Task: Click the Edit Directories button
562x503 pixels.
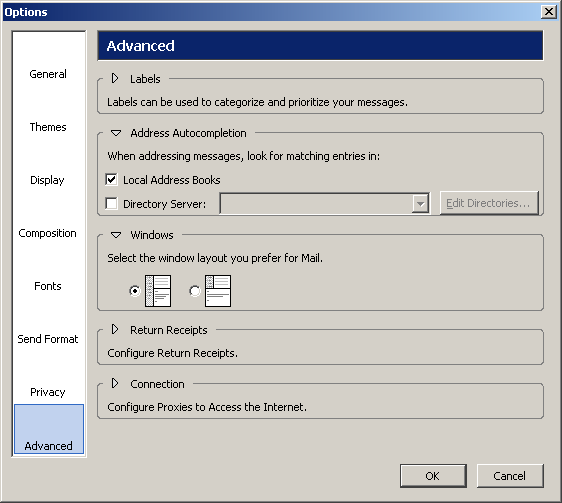Action: (x=489, y=203)
